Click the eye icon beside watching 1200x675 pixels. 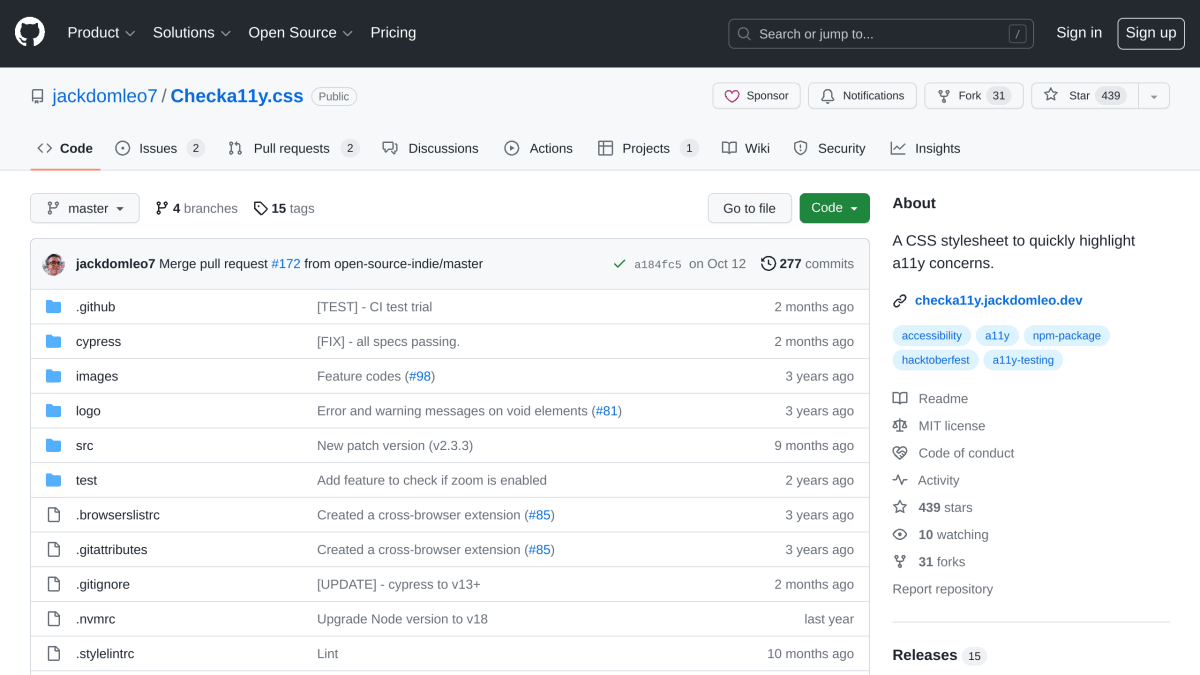(900, 535)
